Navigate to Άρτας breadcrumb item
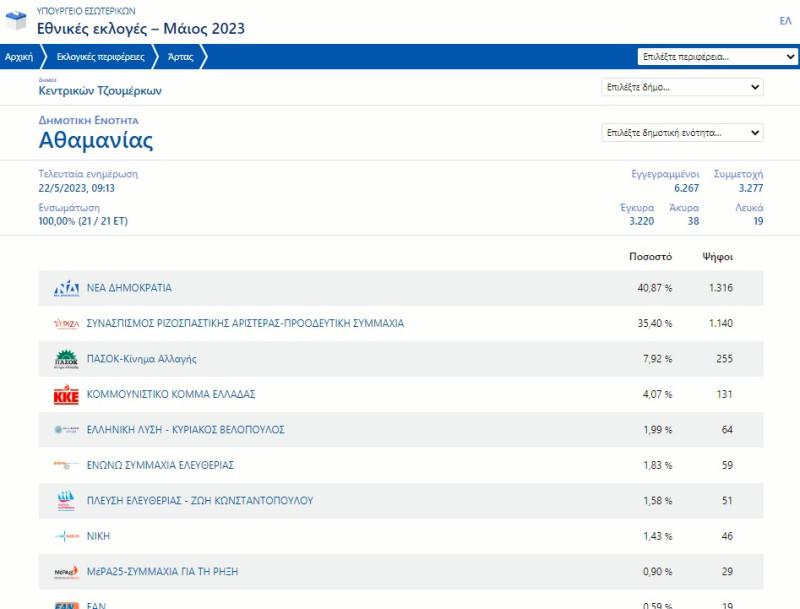This screenshot has width=800, height=609. [181, 57]
